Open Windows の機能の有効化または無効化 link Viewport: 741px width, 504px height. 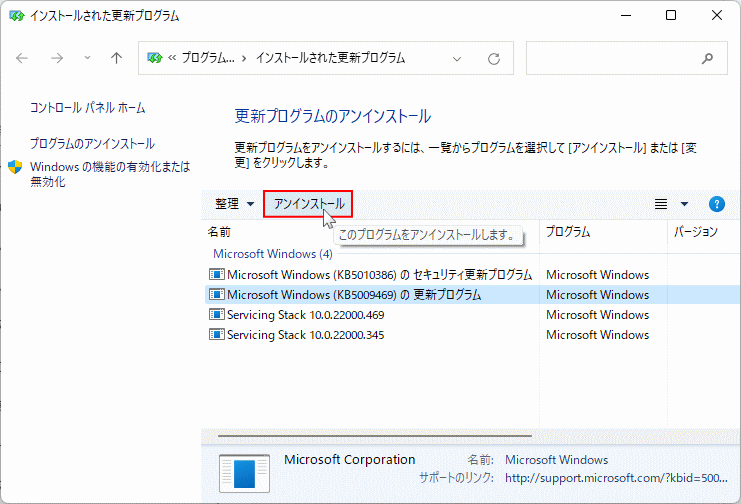pyautogui.click(x=110, y=174)
